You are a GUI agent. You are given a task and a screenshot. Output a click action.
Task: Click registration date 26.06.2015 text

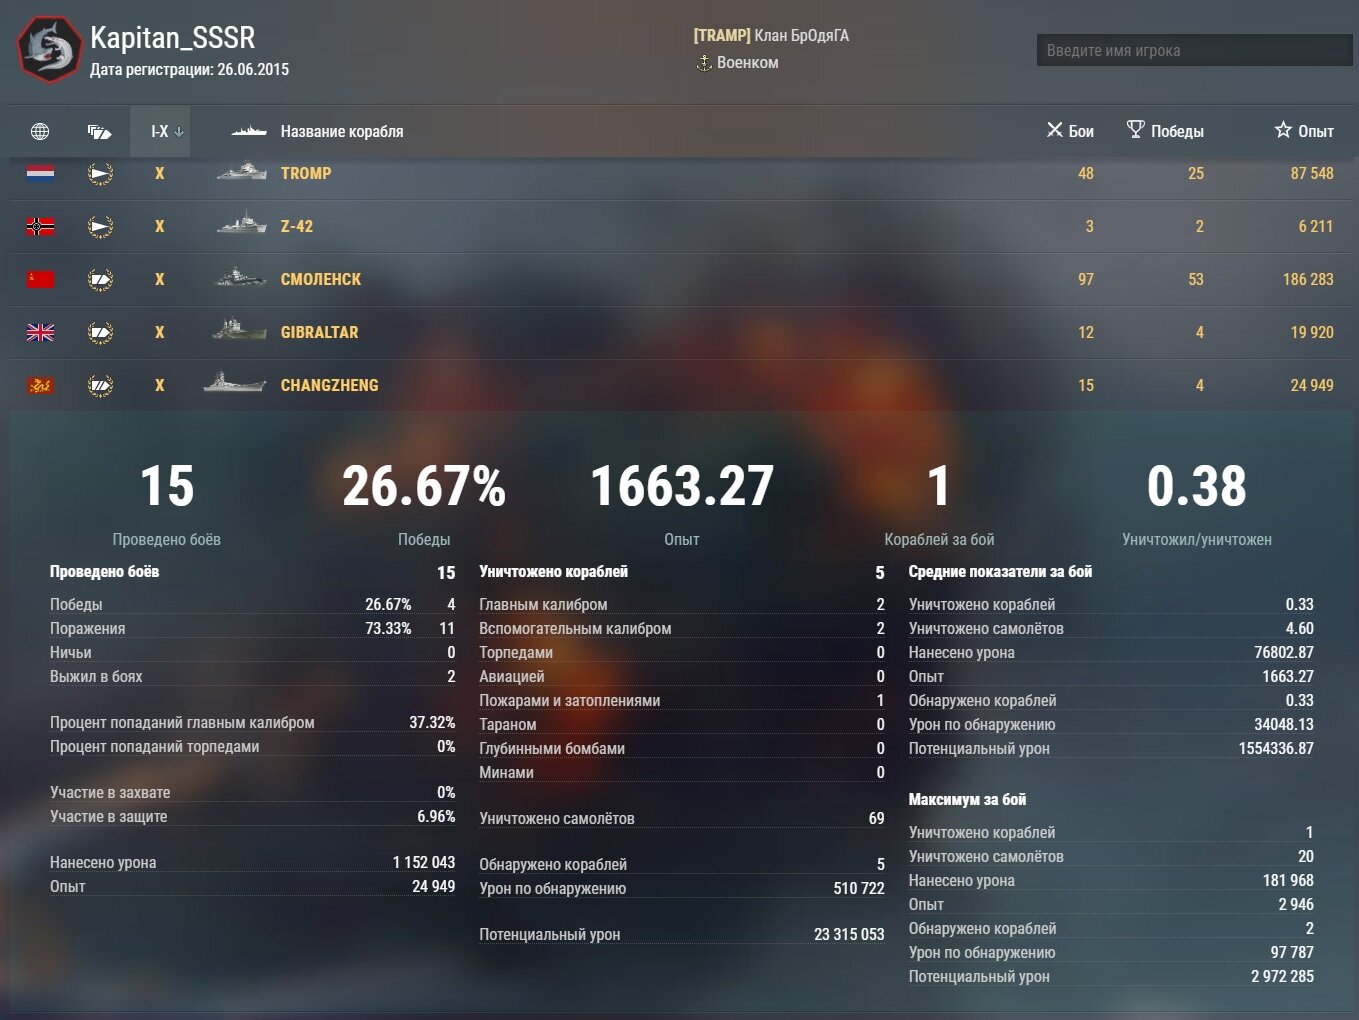(x=253, y=70)
